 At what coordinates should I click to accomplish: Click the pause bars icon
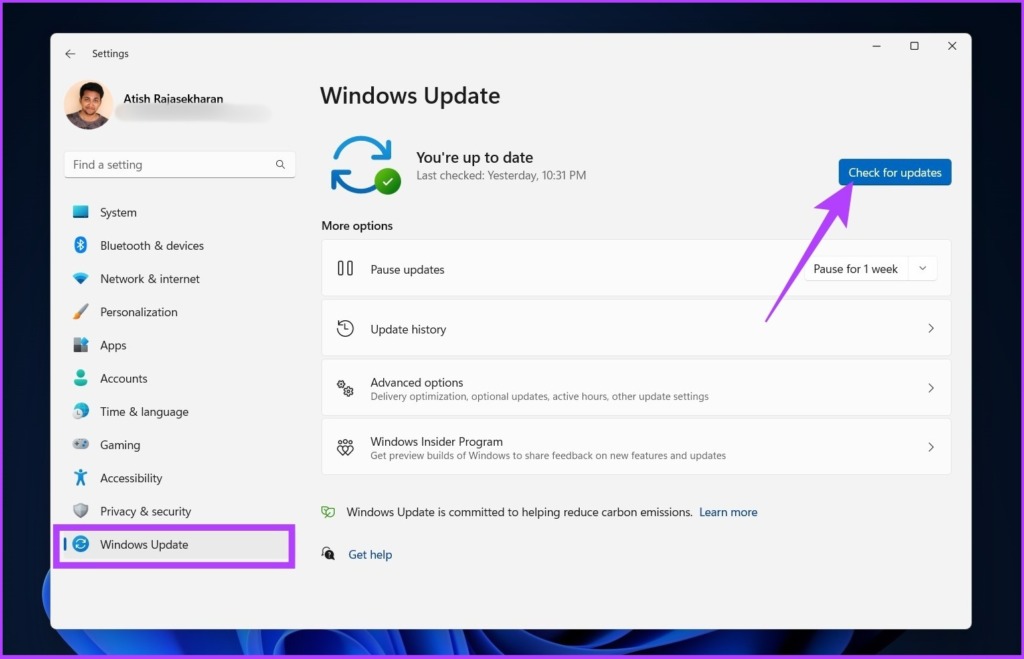coord(345,268)
